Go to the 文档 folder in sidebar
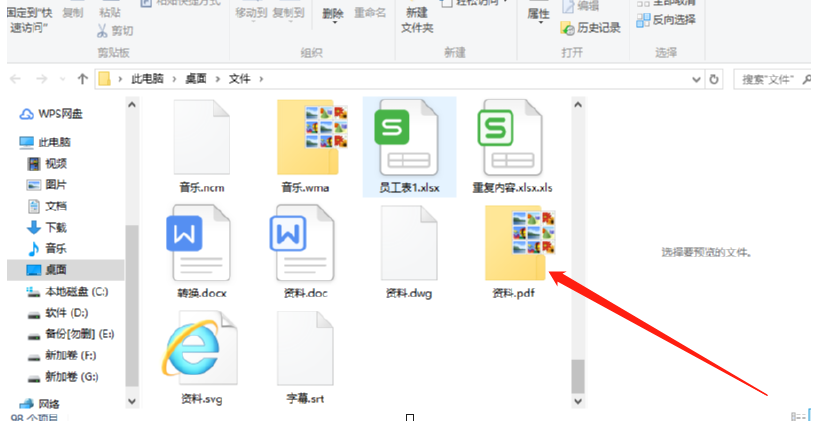838x434 pixels. pyautogui.click(x=47, y=206)
